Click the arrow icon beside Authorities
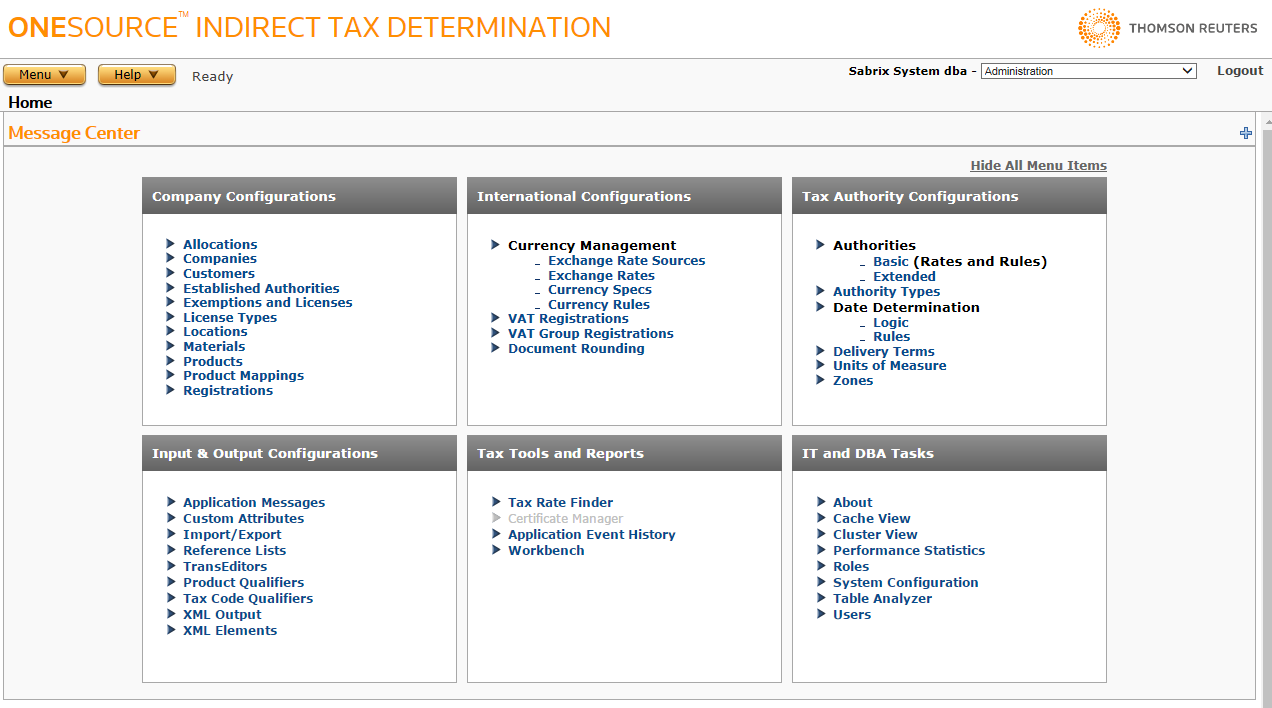 (821, 245)
